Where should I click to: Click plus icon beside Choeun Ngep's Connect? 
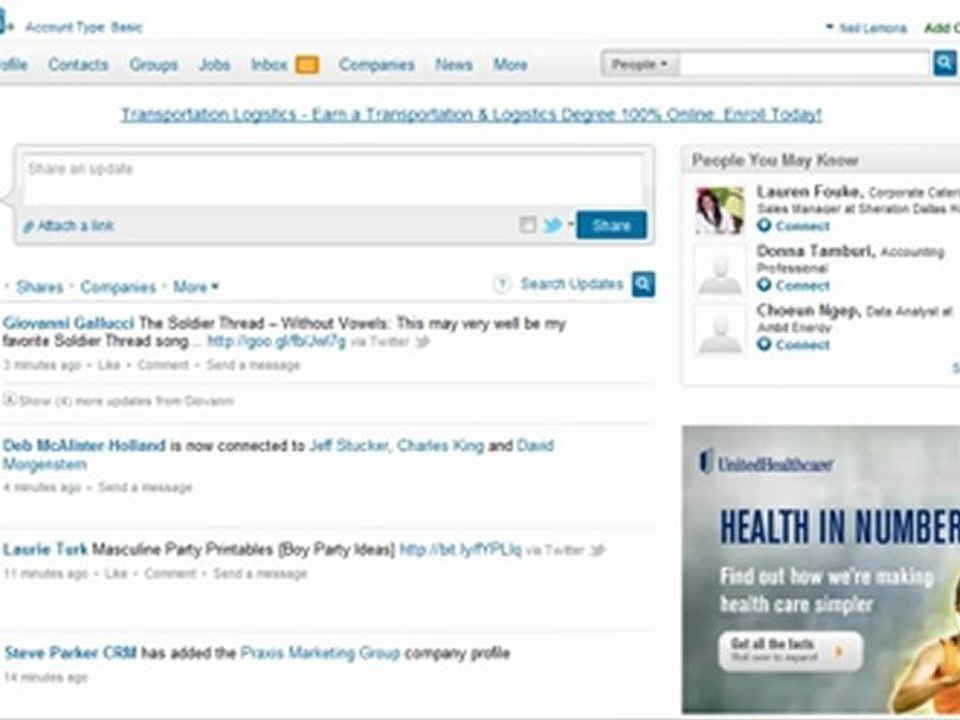pyautogui.click(x=763, y=344)
